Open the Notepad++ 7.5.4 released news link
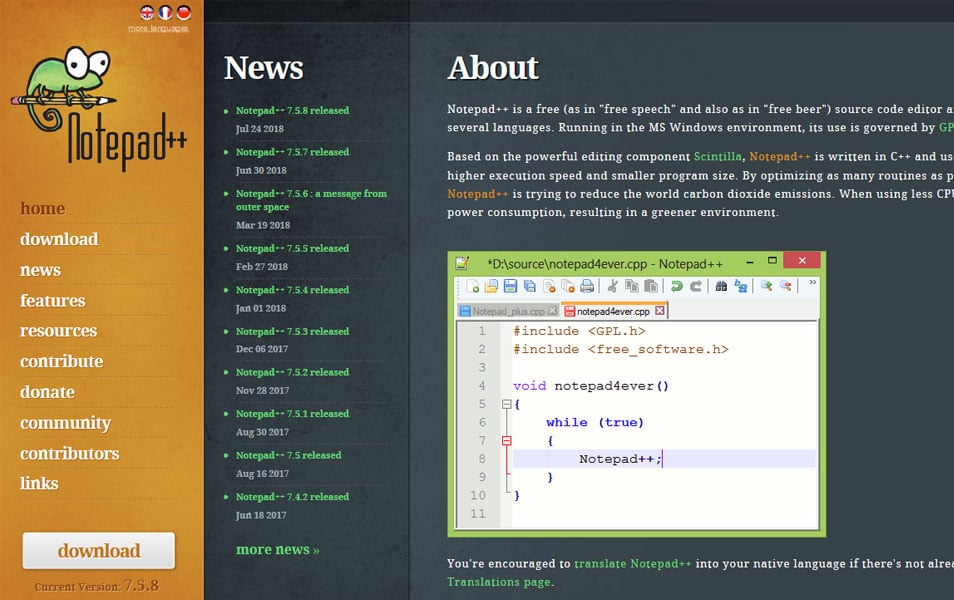Viewport: 954px width, 600px height. (293, 290)
